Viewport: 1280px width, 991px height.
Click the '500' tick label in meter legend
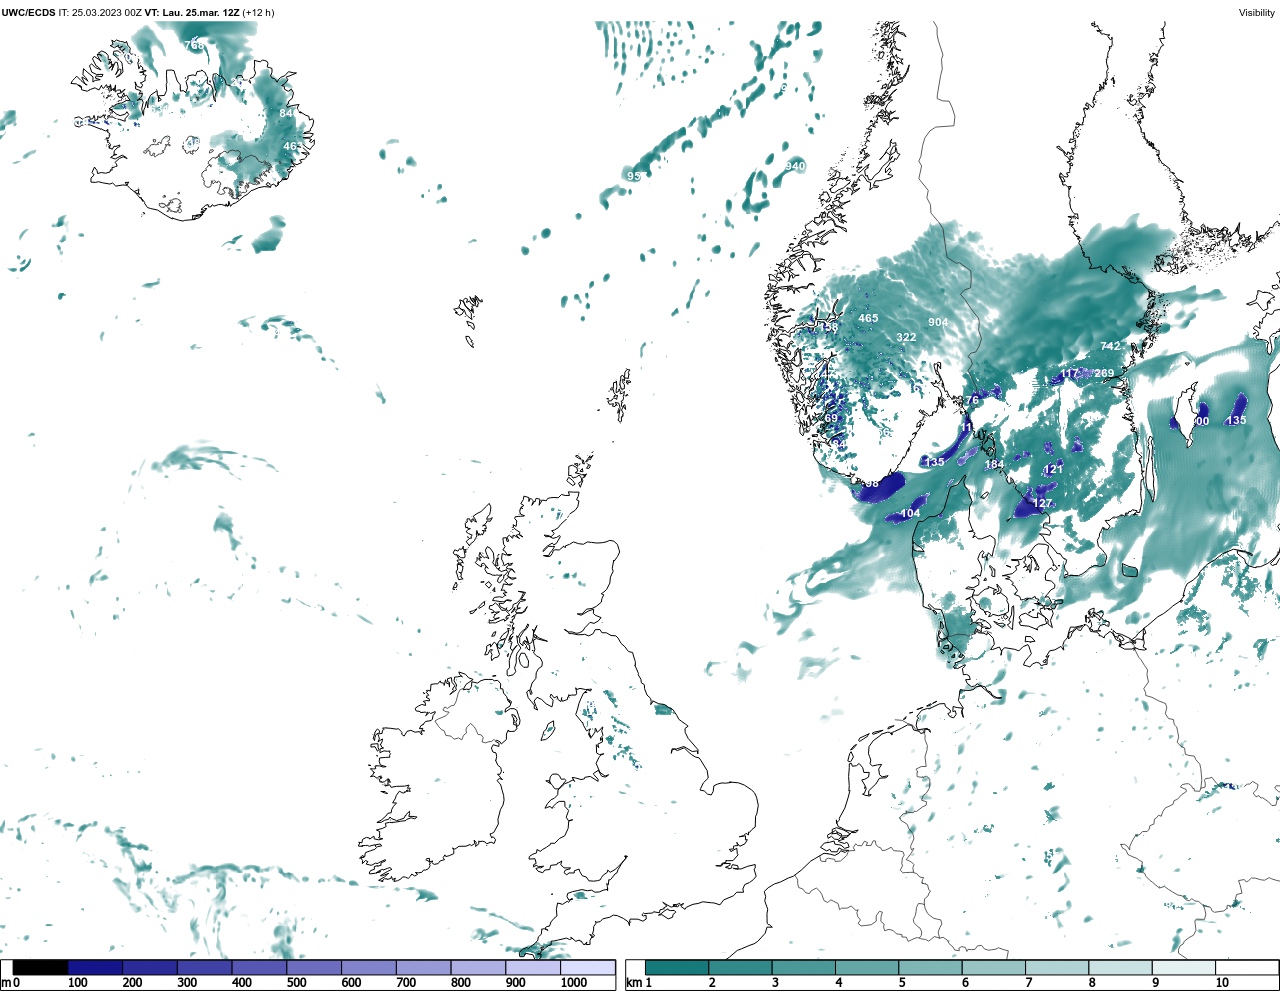[x=296, y=983]
